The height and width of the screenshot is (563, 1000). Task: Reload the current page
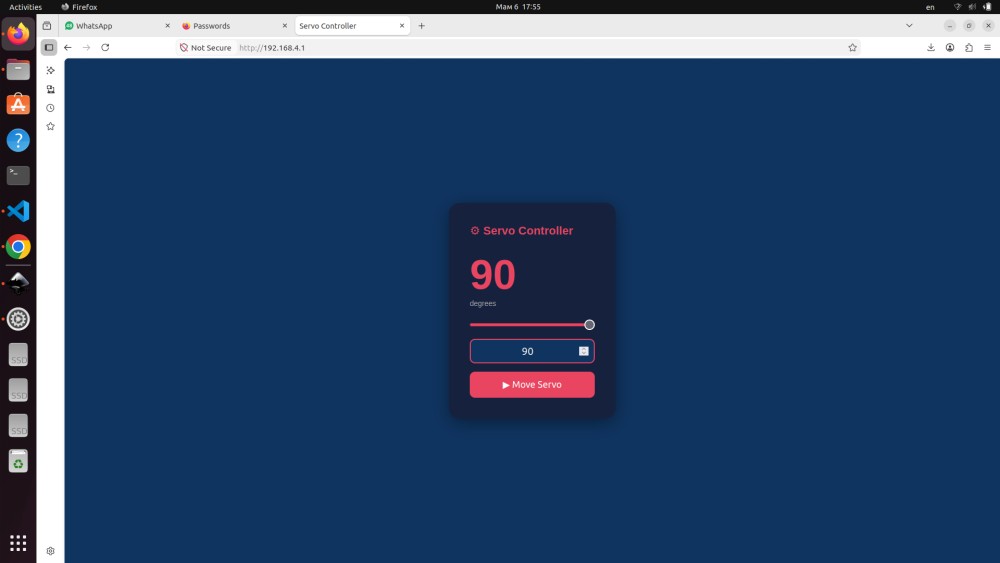105,47
